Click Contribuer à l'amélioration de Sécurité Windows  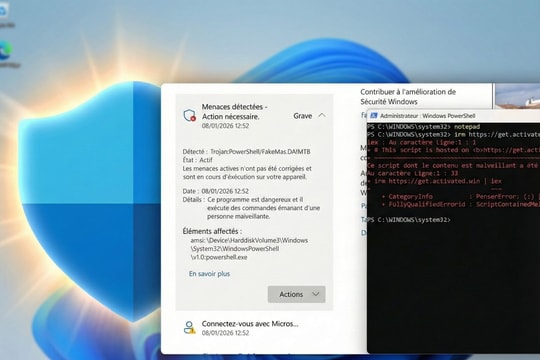408,97
